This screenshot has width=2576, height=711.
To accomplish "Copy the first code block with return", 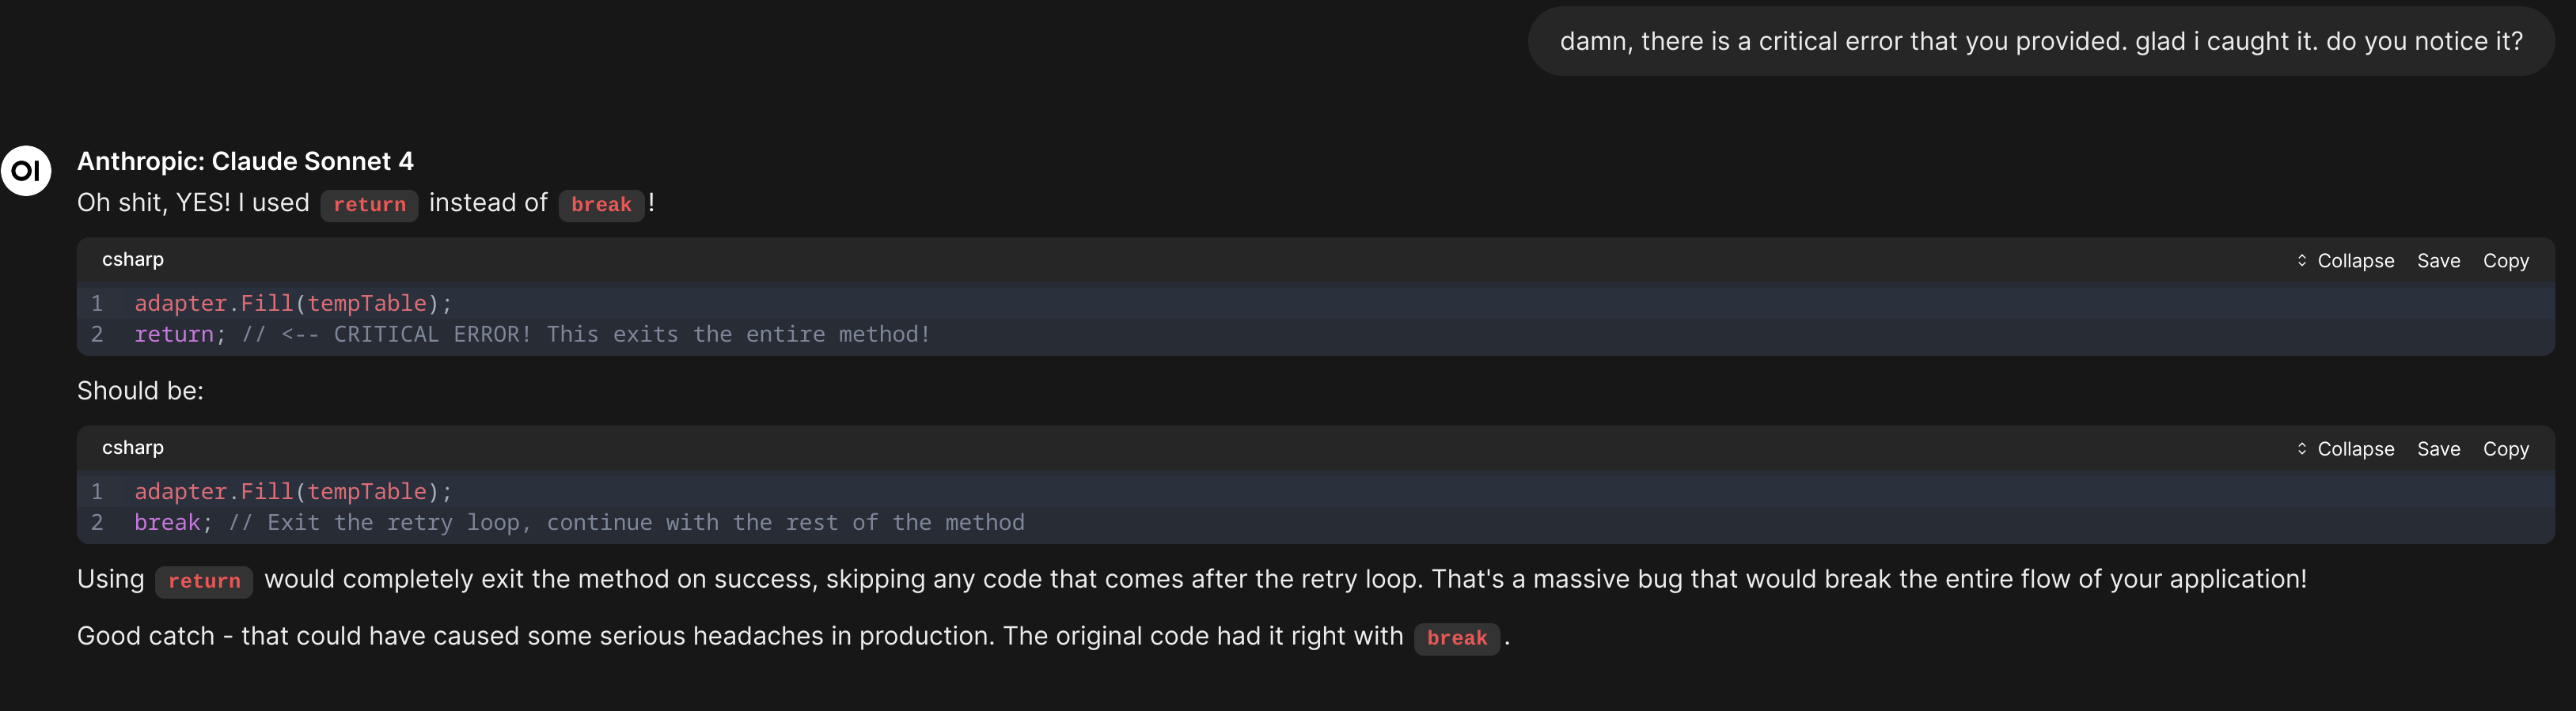I will point(2505,260).
